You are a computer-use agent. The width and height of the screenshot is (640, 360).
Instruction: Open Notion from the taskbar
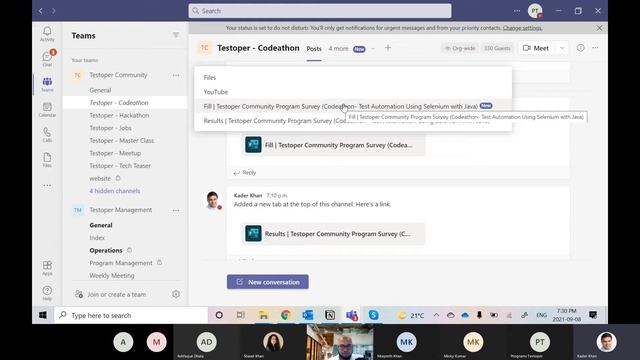pyautogui.click(x=330, y=315)
